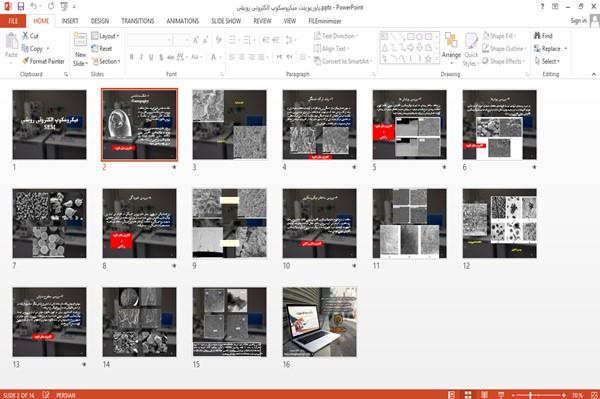
Task: Open the FILE tab
Action: [x=13, y=21]
